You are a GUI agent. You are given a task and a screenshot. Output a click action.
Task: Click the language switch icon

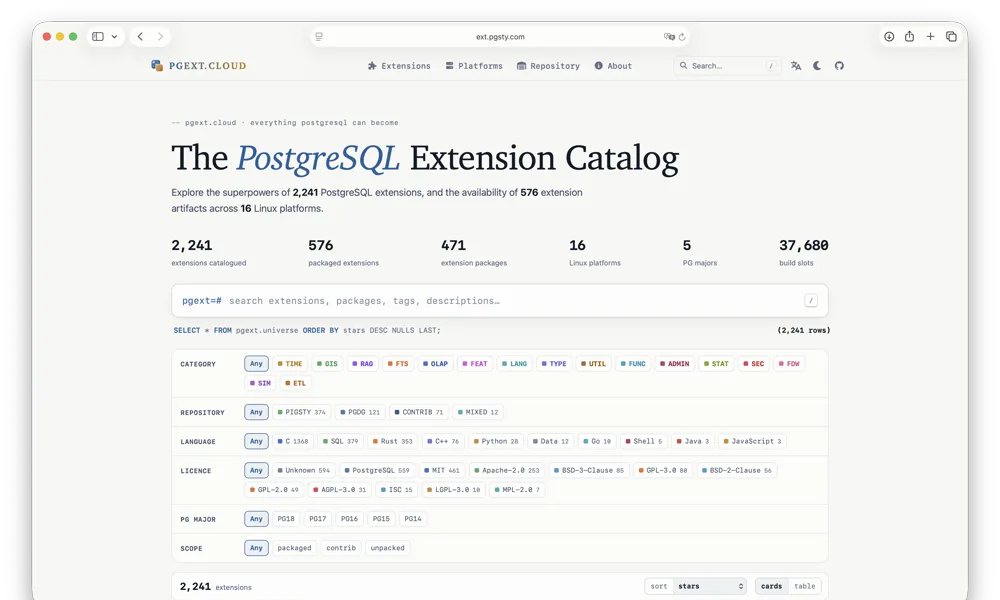[x=796, y=66]
